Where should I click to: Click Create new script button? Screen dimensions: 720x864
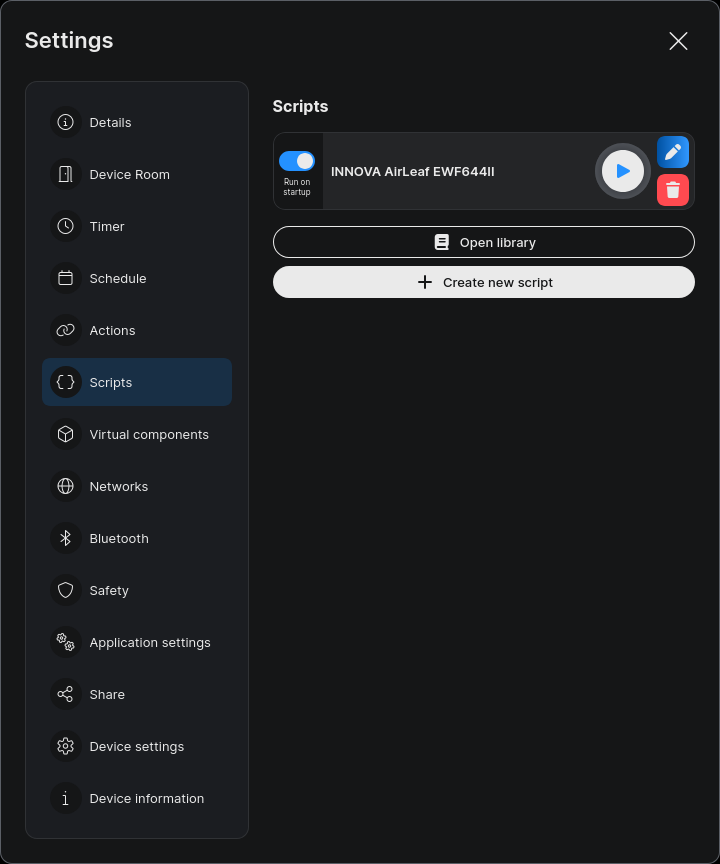[x=484, y=282]
